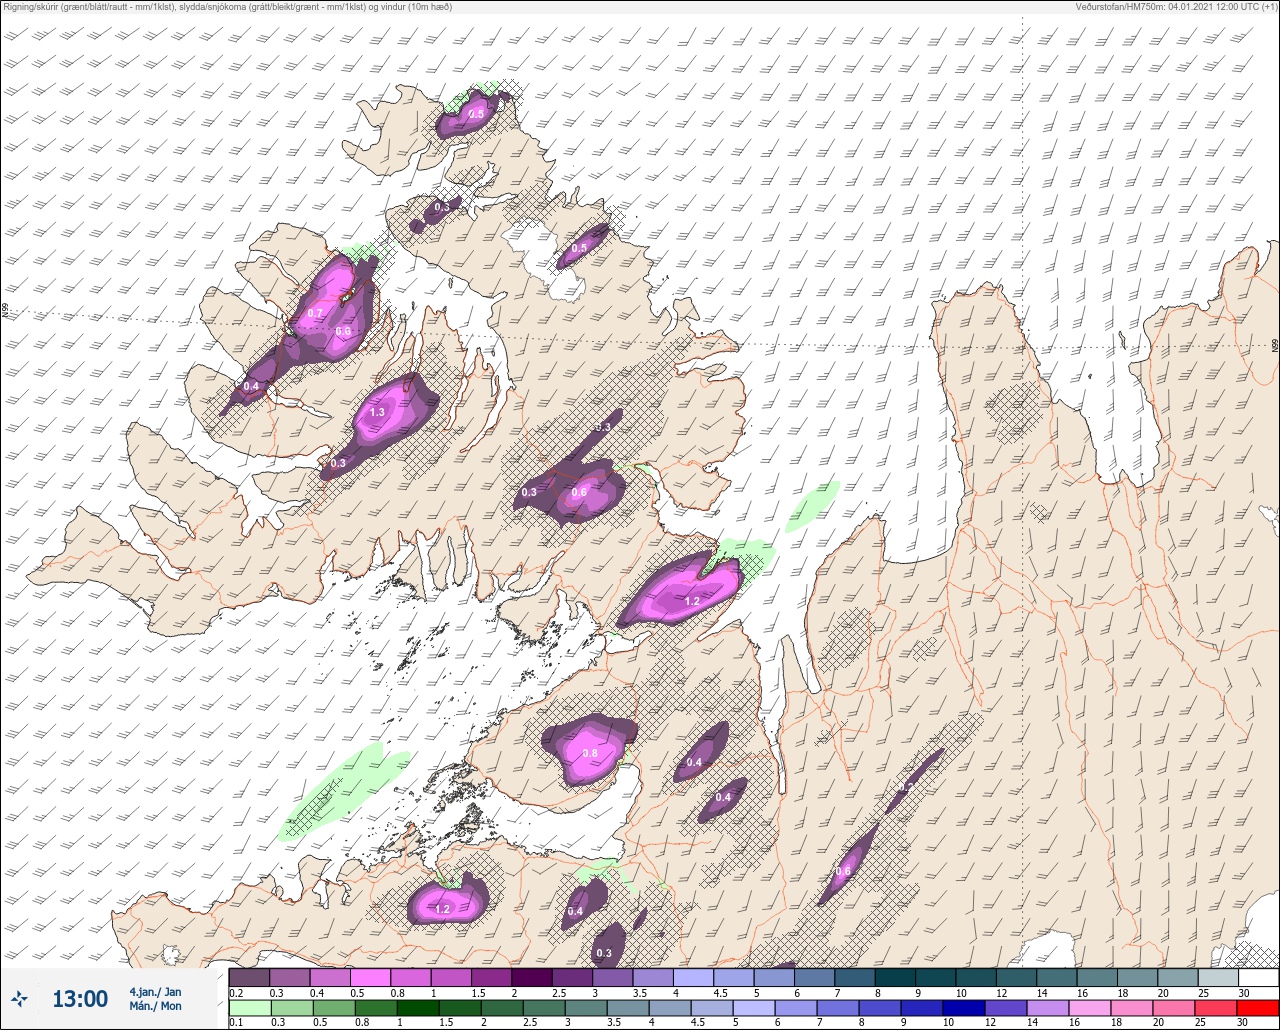Click the '4.jan./ Jan' date label

(x=156, y=992)
